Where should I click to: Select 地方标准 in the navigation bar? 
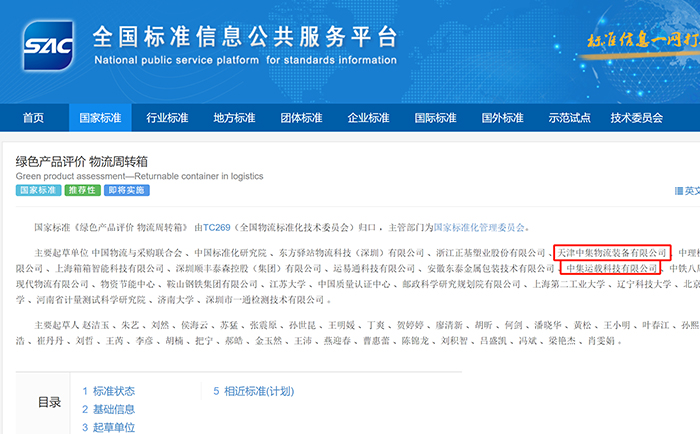[x=234, y=118]
